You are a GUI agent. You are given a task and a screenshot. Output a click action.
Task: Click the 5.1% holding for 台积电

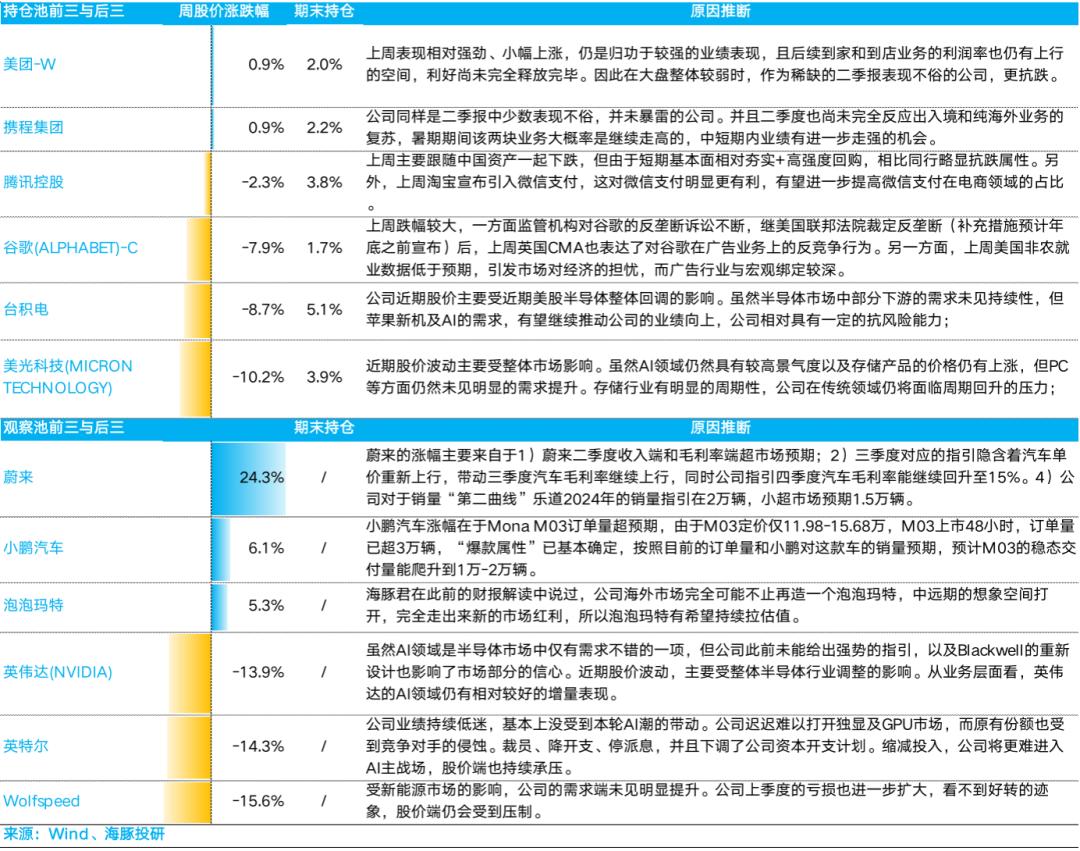click(324, 310)
